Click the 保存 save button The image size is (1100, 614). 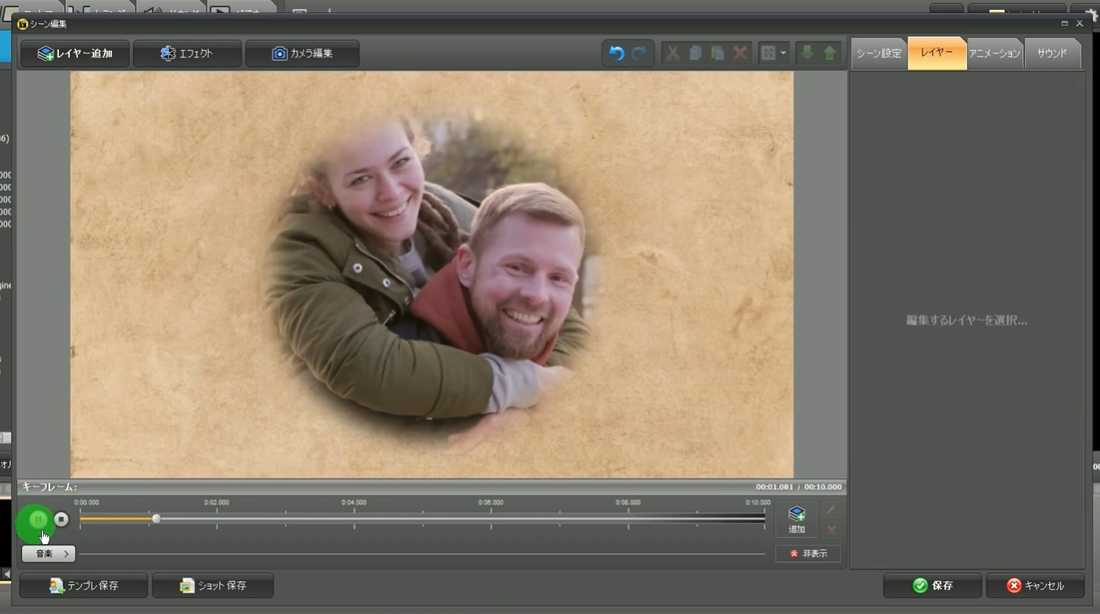point(932,586)
